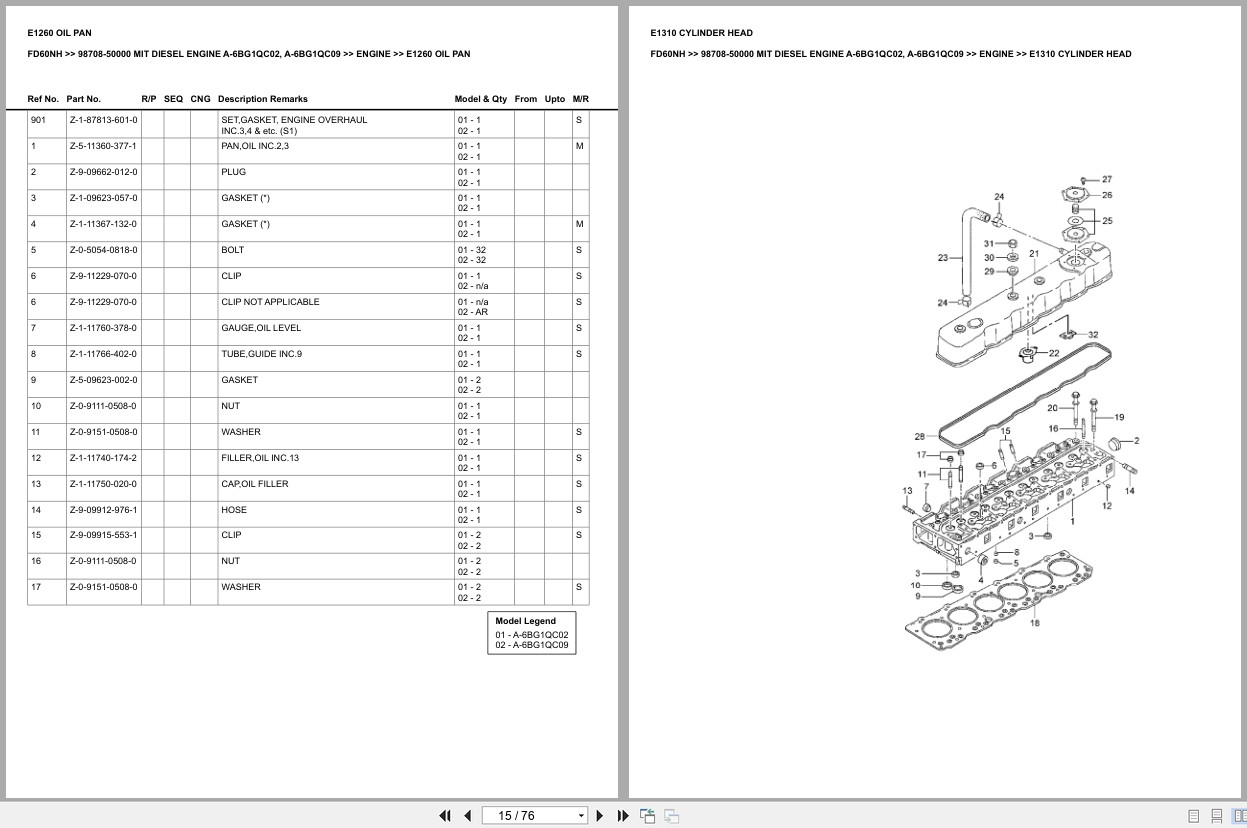Screen dimensions: 1247x828
Task: Click the E1260 OIL PAN title
Action: pos(60,33)
